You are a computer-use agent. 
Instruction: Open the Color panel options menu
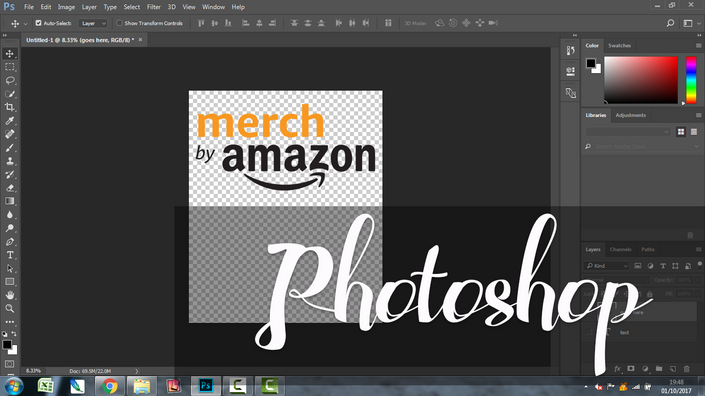(698, 45)
